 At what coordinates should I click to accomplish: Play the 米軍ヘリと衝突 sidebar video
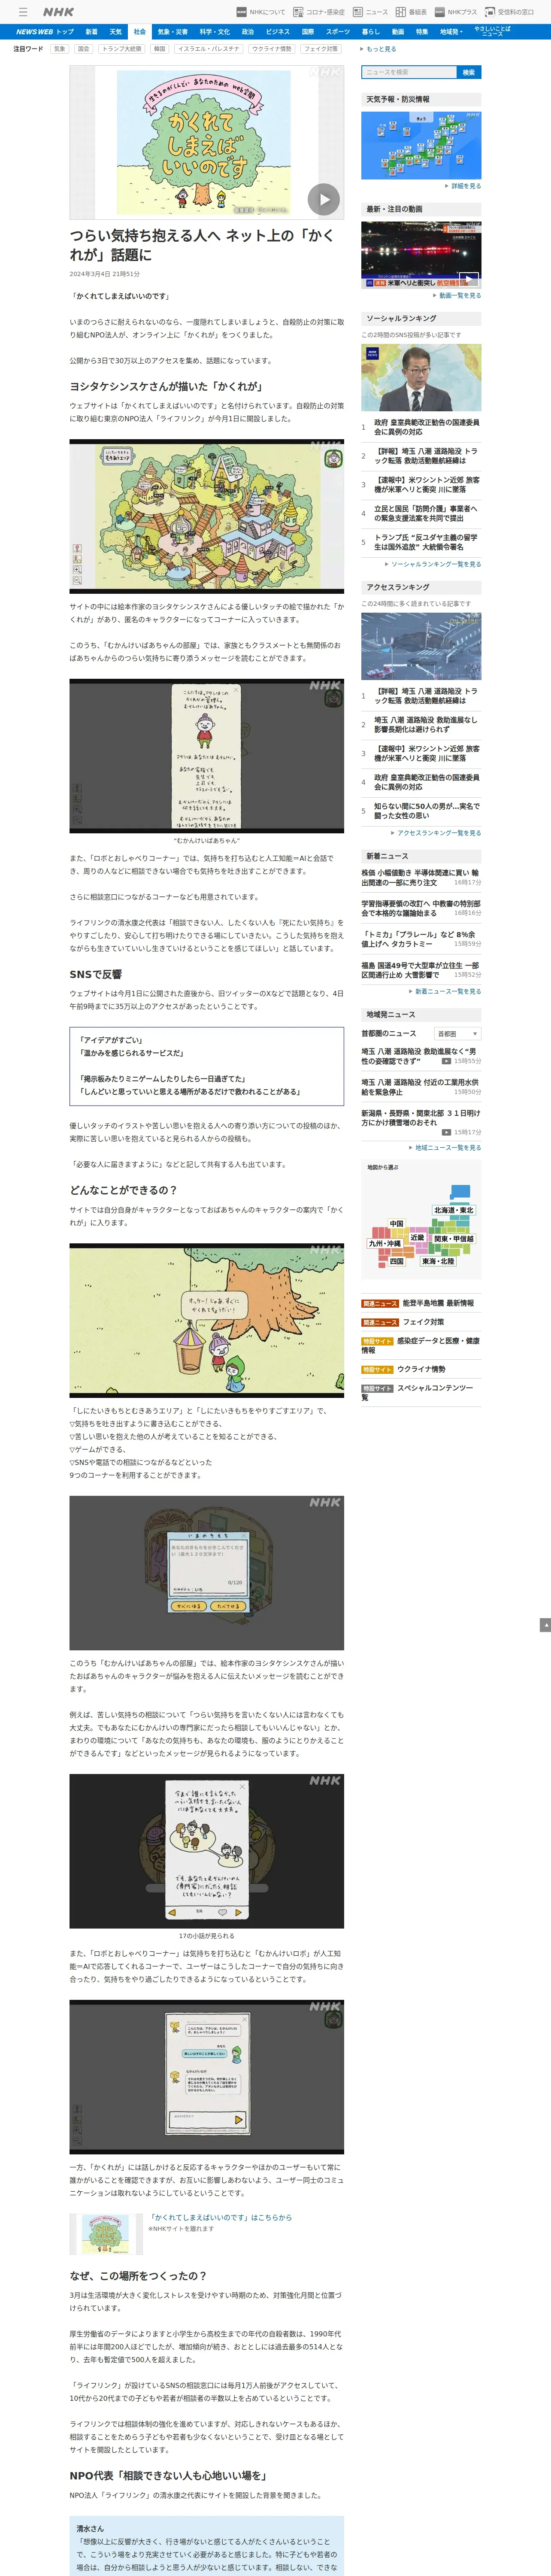coord(468,280)
